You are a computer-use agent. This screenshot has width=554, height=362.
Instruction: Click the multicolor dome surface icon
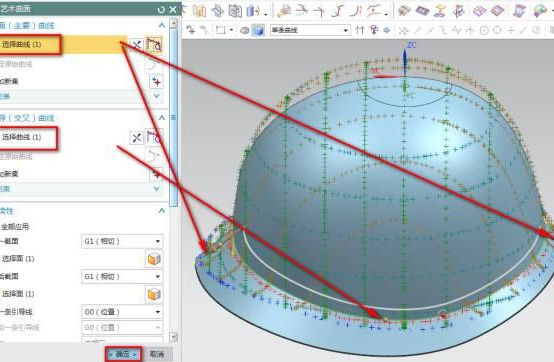(540, 11)
